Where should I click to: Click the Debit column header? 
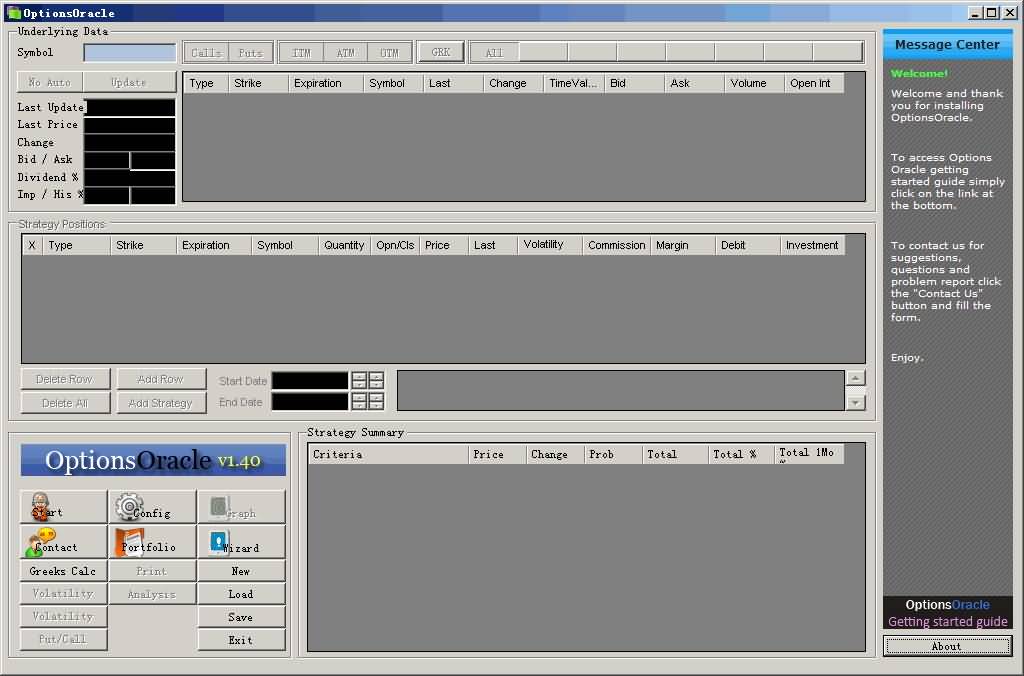point(748,245)
